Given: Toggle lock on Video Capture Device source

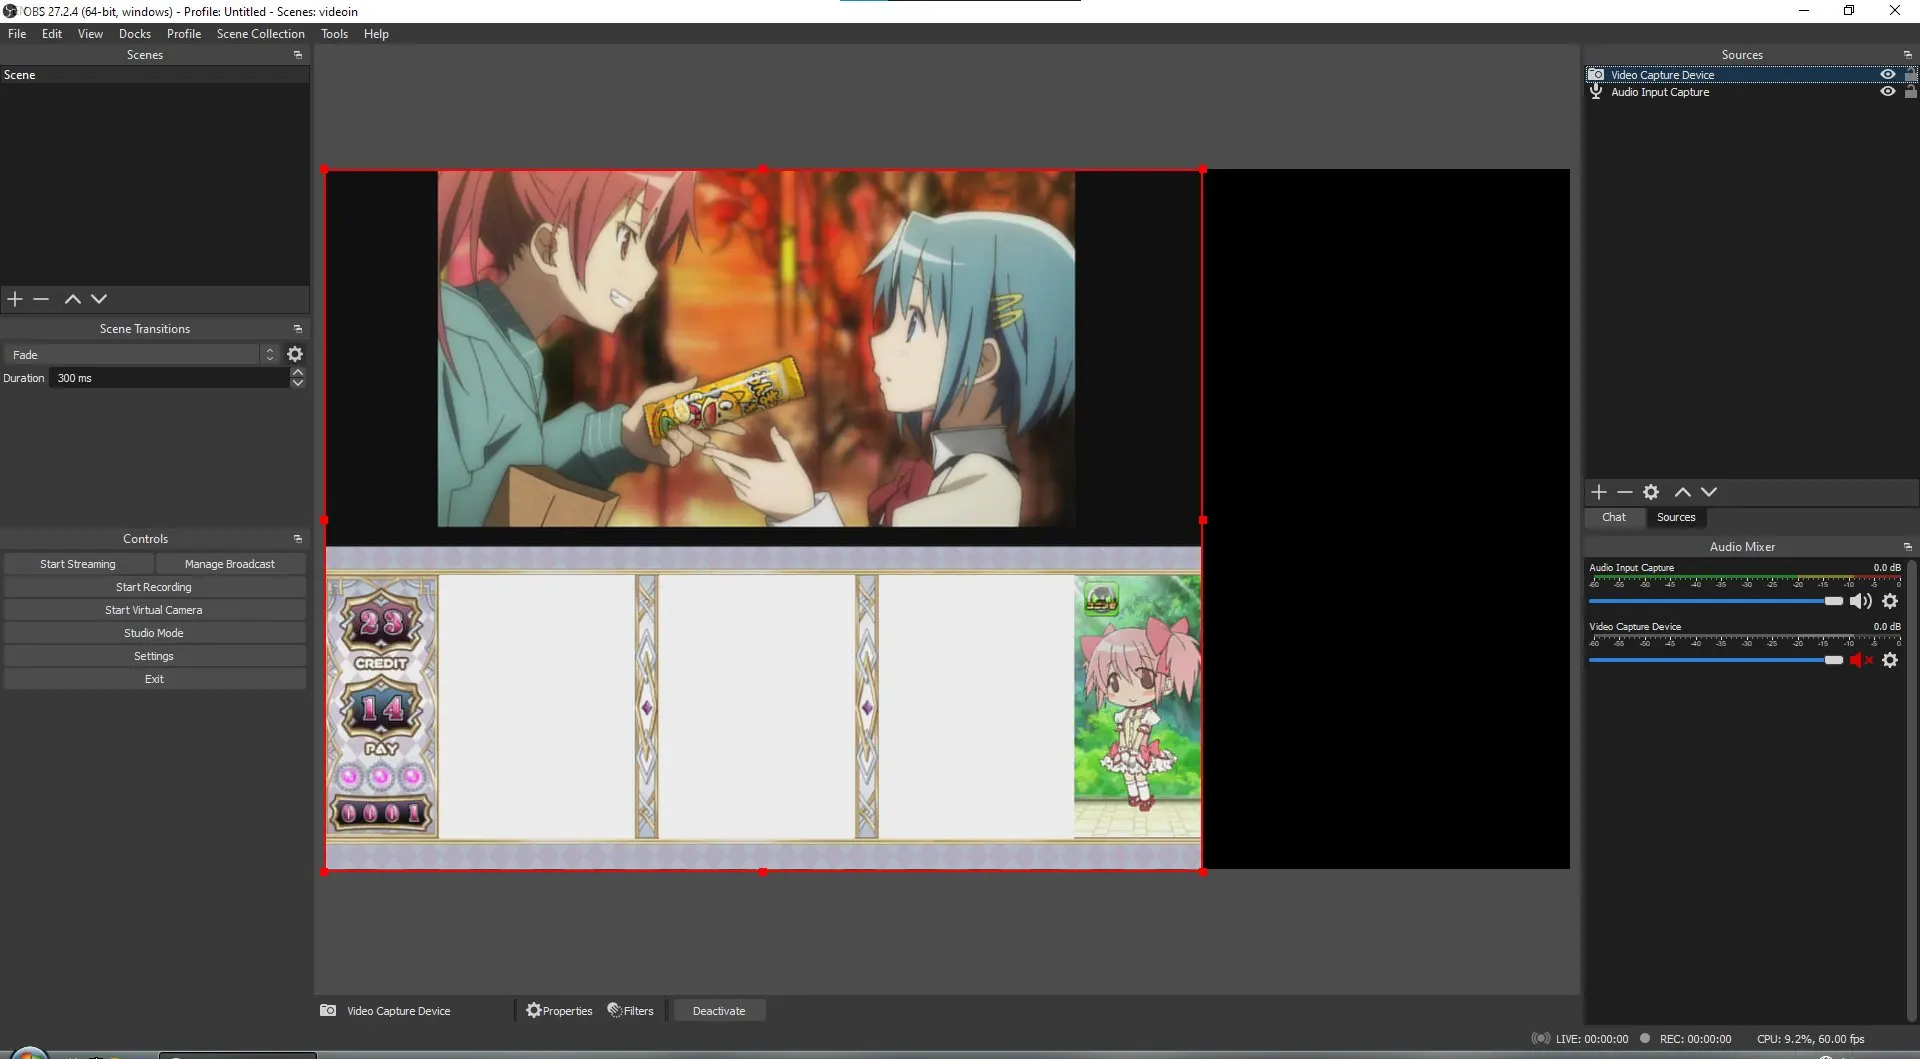Looking at the screenshot, I should (1911, 75).
